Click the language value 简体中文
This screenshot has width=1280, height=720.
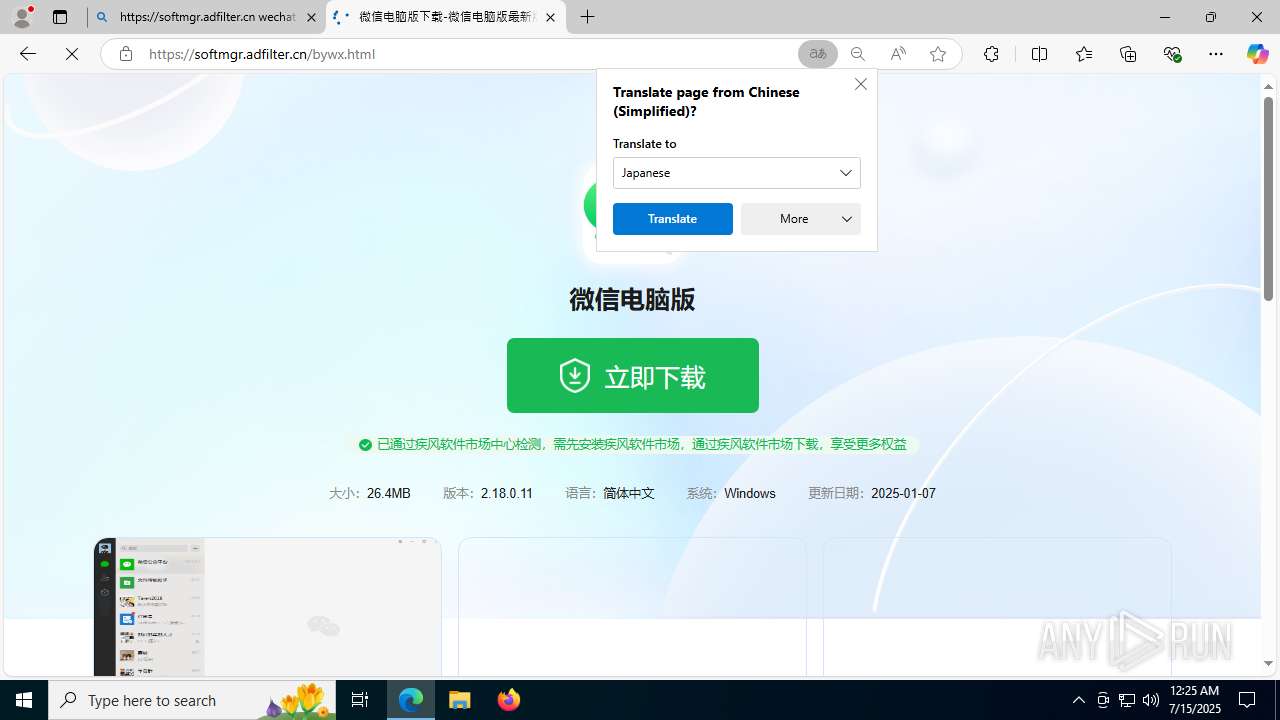pos(629,493)
